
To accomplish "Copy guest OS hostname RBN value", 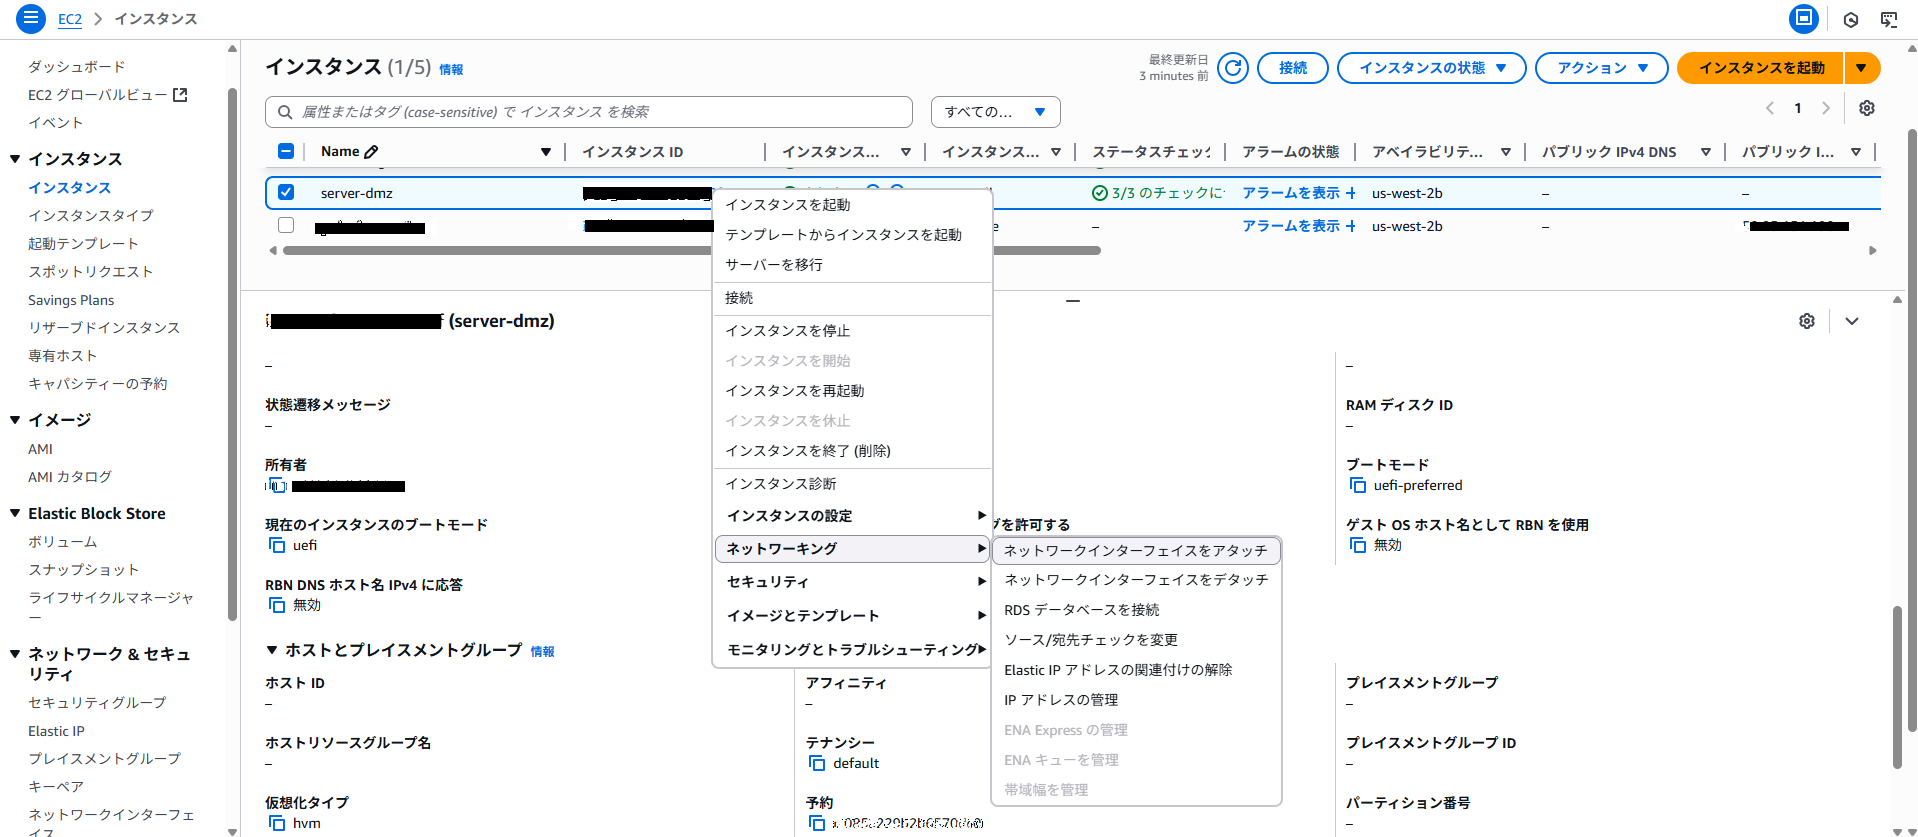I will 1358,545.
